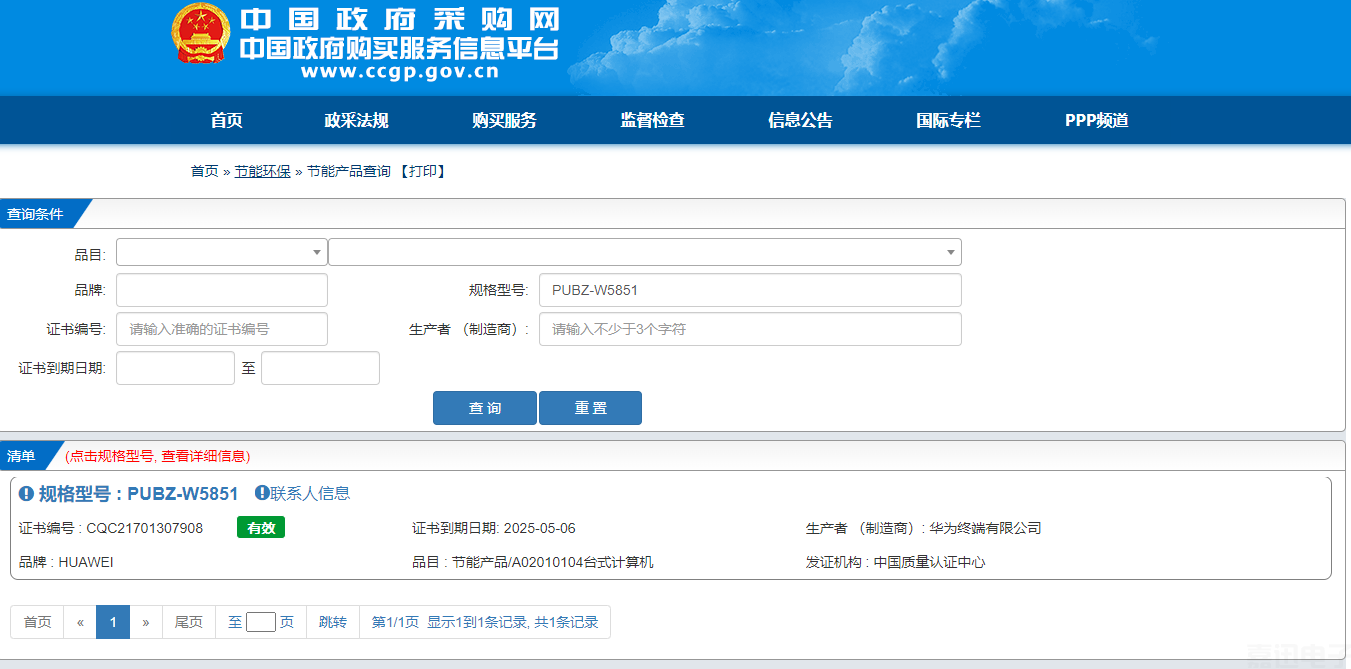Click www.ccgp.gov.cn site address text

(399, 71)
